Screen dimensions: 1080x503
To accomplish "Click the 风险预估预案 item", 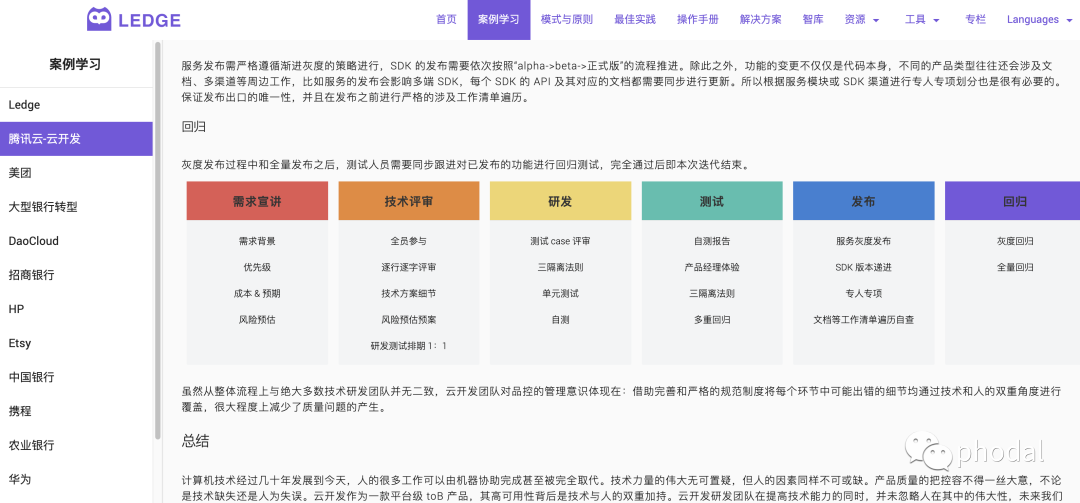I will [x=408, y=320].
